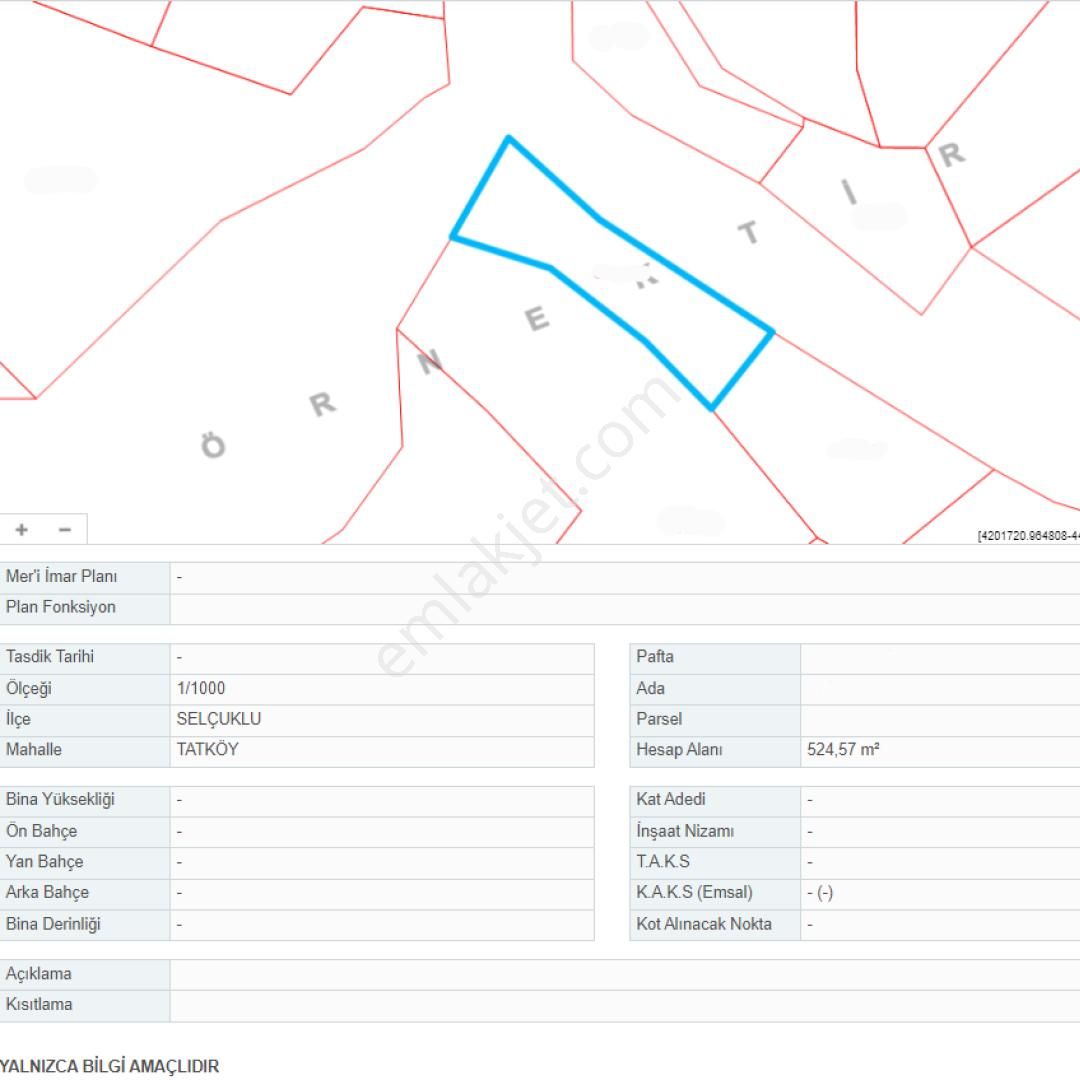Click the TATKÖY neighborhood value
Image resolution: width=1080 pixels, height=1080 pixels.
(207, 749)
